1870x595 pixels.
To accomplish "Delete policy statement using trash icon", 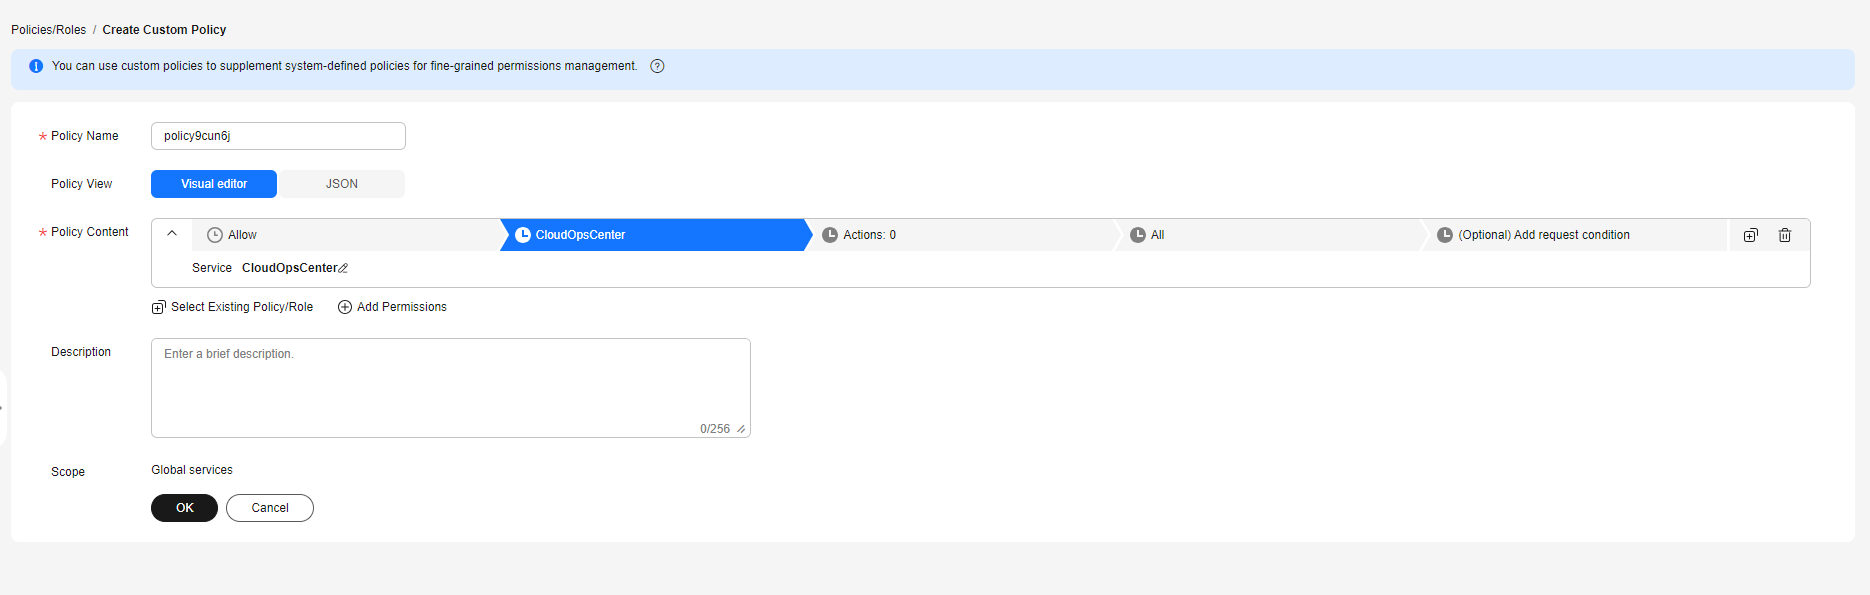I will click(1785, 235).
